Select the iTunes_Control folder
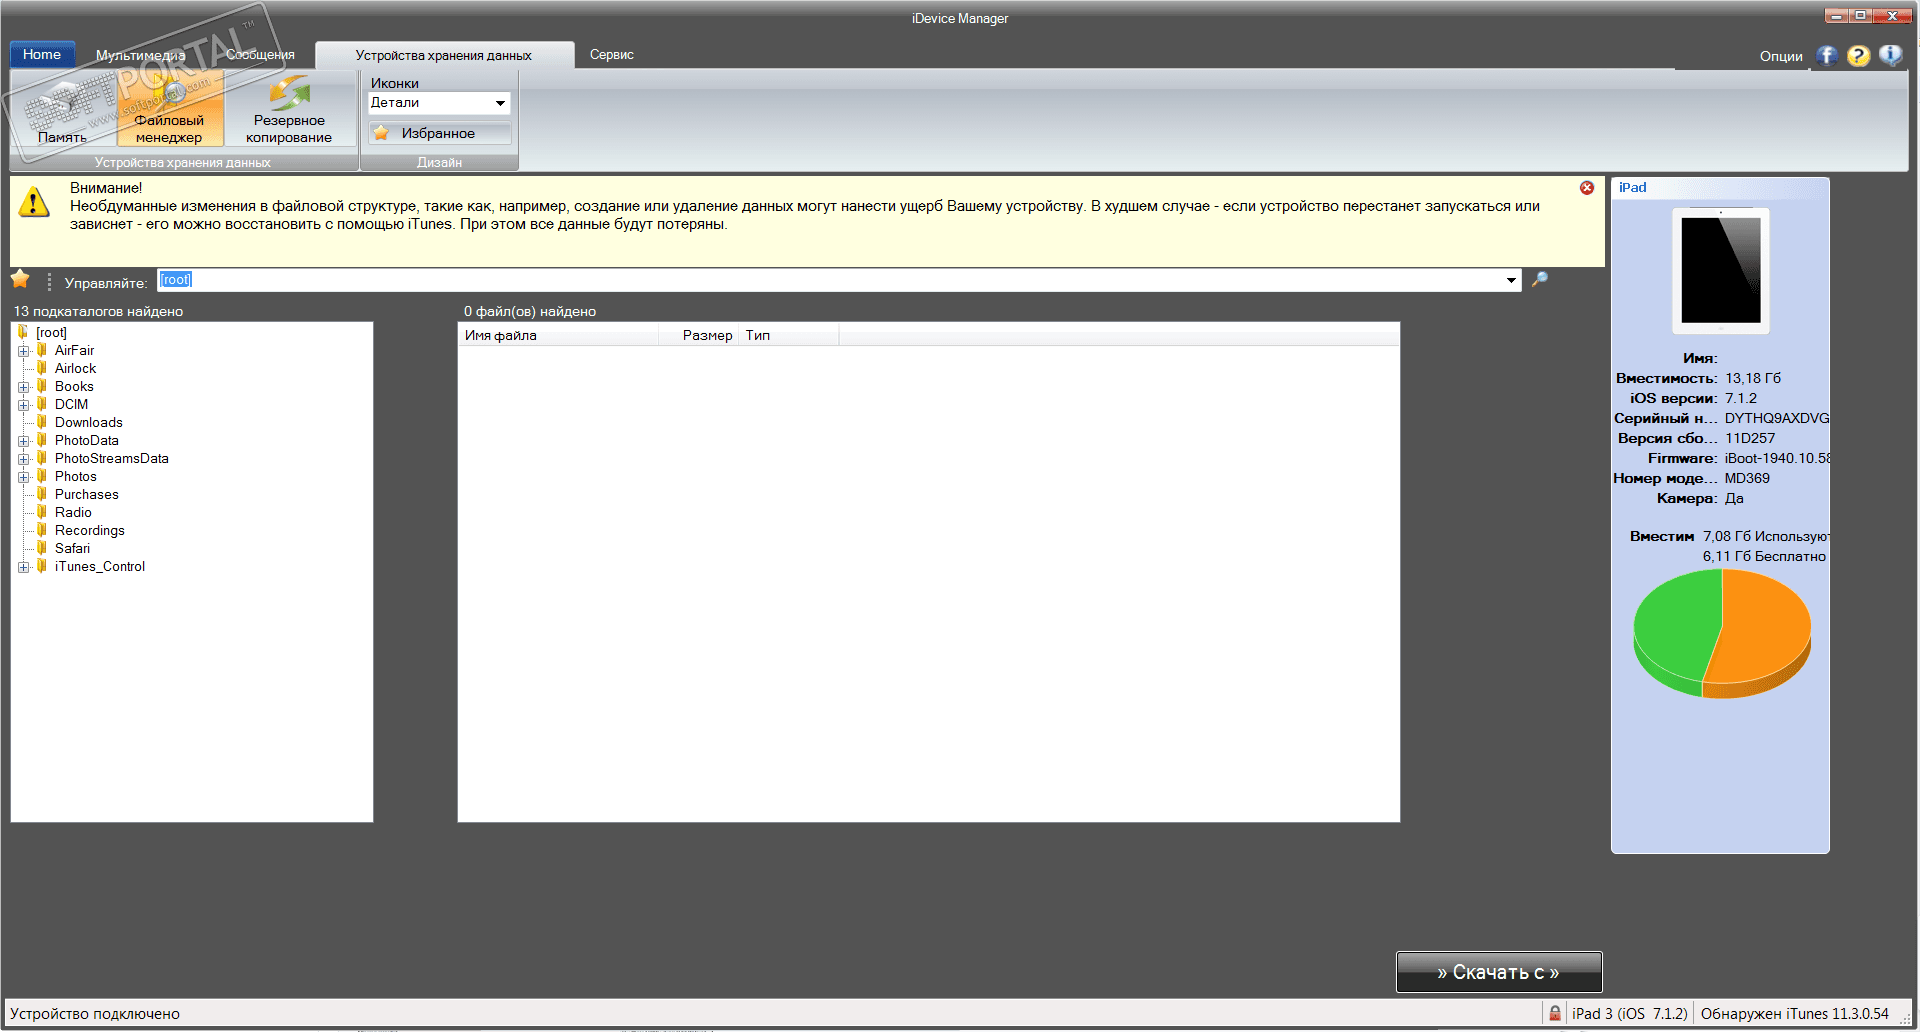The image size is (1920, 1032). pyautogui.click(x=100, y=567)
